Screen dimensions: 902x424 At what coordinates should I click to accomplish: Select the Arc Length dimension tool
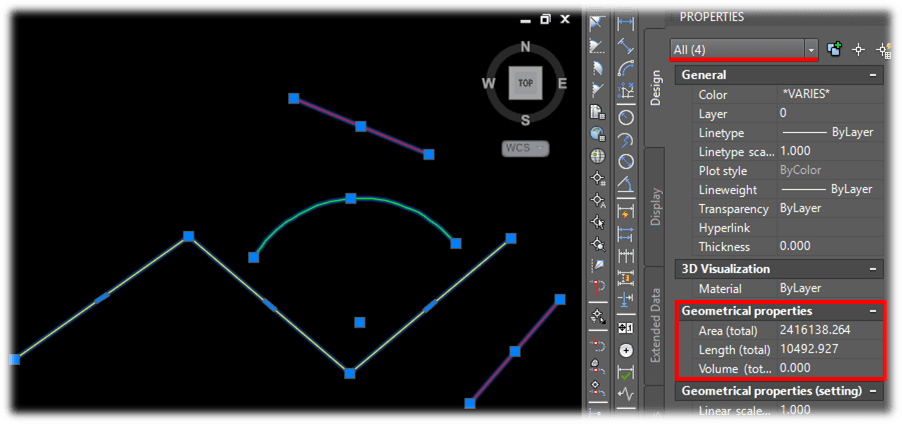(626, 68)
